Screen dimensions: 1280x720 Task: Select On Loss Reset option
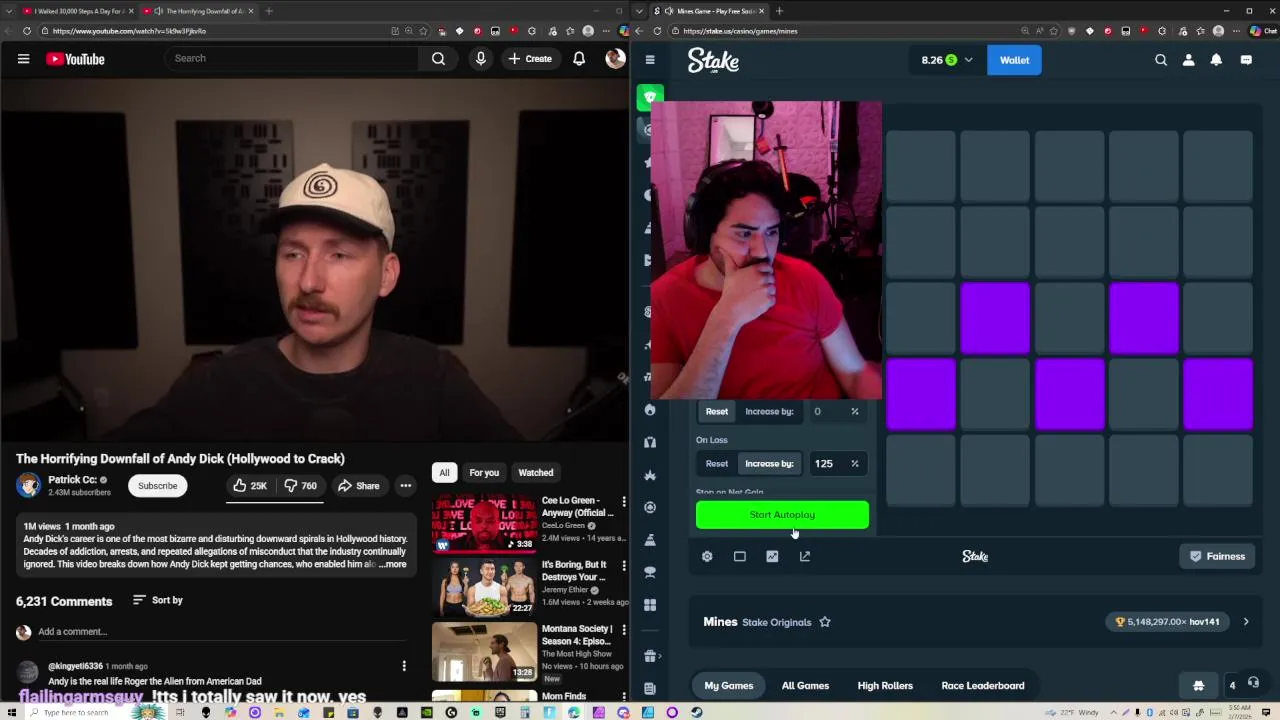click(717, 463)
